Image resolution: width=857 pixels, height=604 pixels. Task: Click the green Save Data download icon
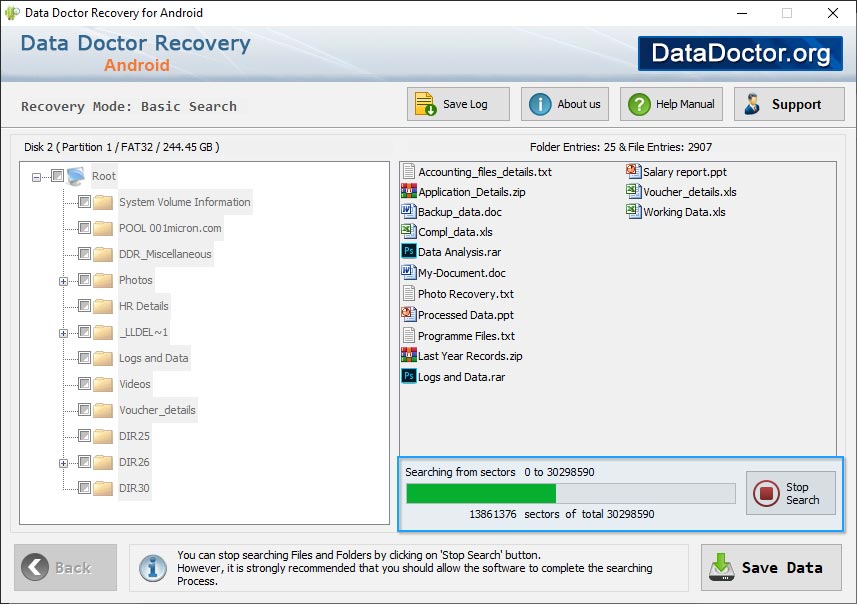click(x=721, y=567)
